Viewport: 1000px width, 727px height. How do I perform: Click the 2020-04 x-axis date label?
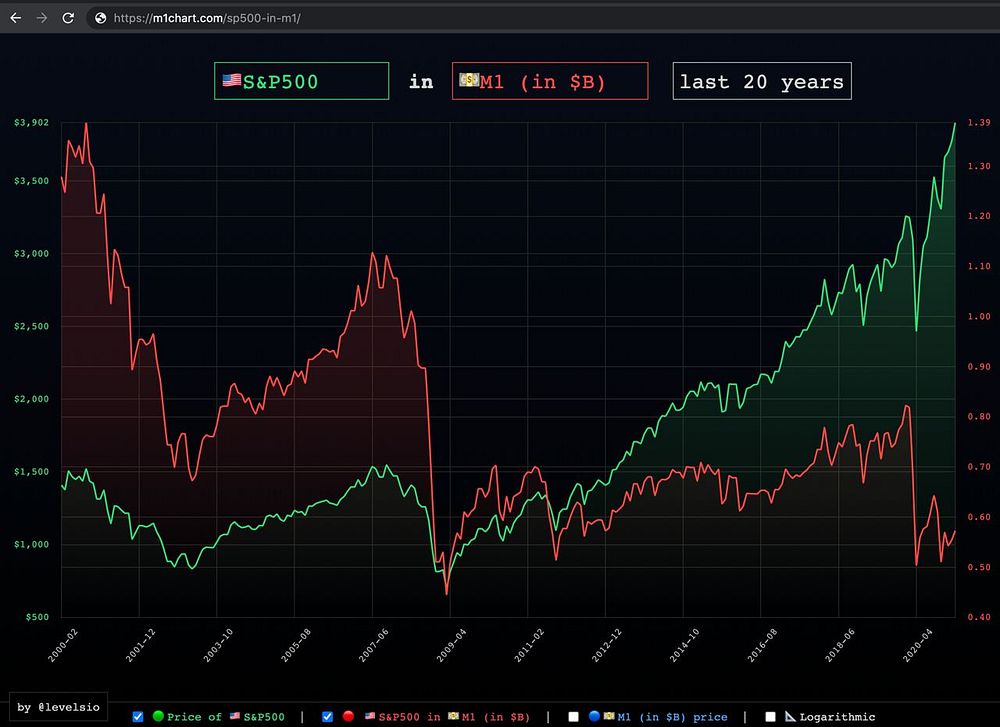917,645
